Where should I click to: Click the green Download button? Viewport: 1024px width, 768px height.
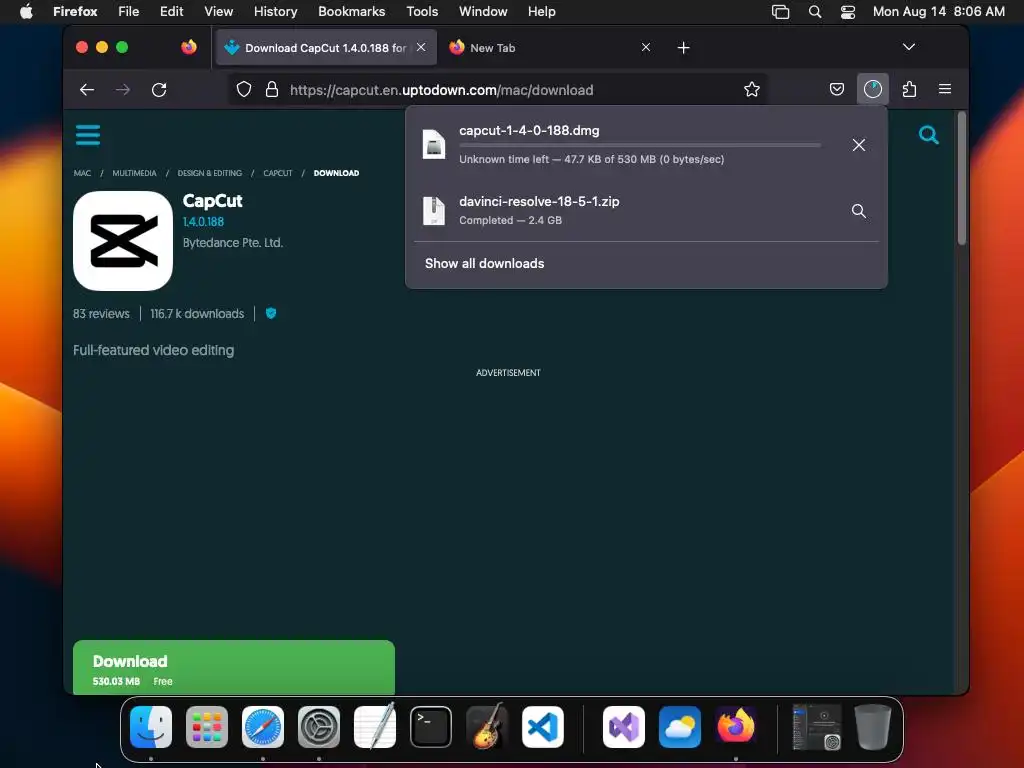[234, 667]
